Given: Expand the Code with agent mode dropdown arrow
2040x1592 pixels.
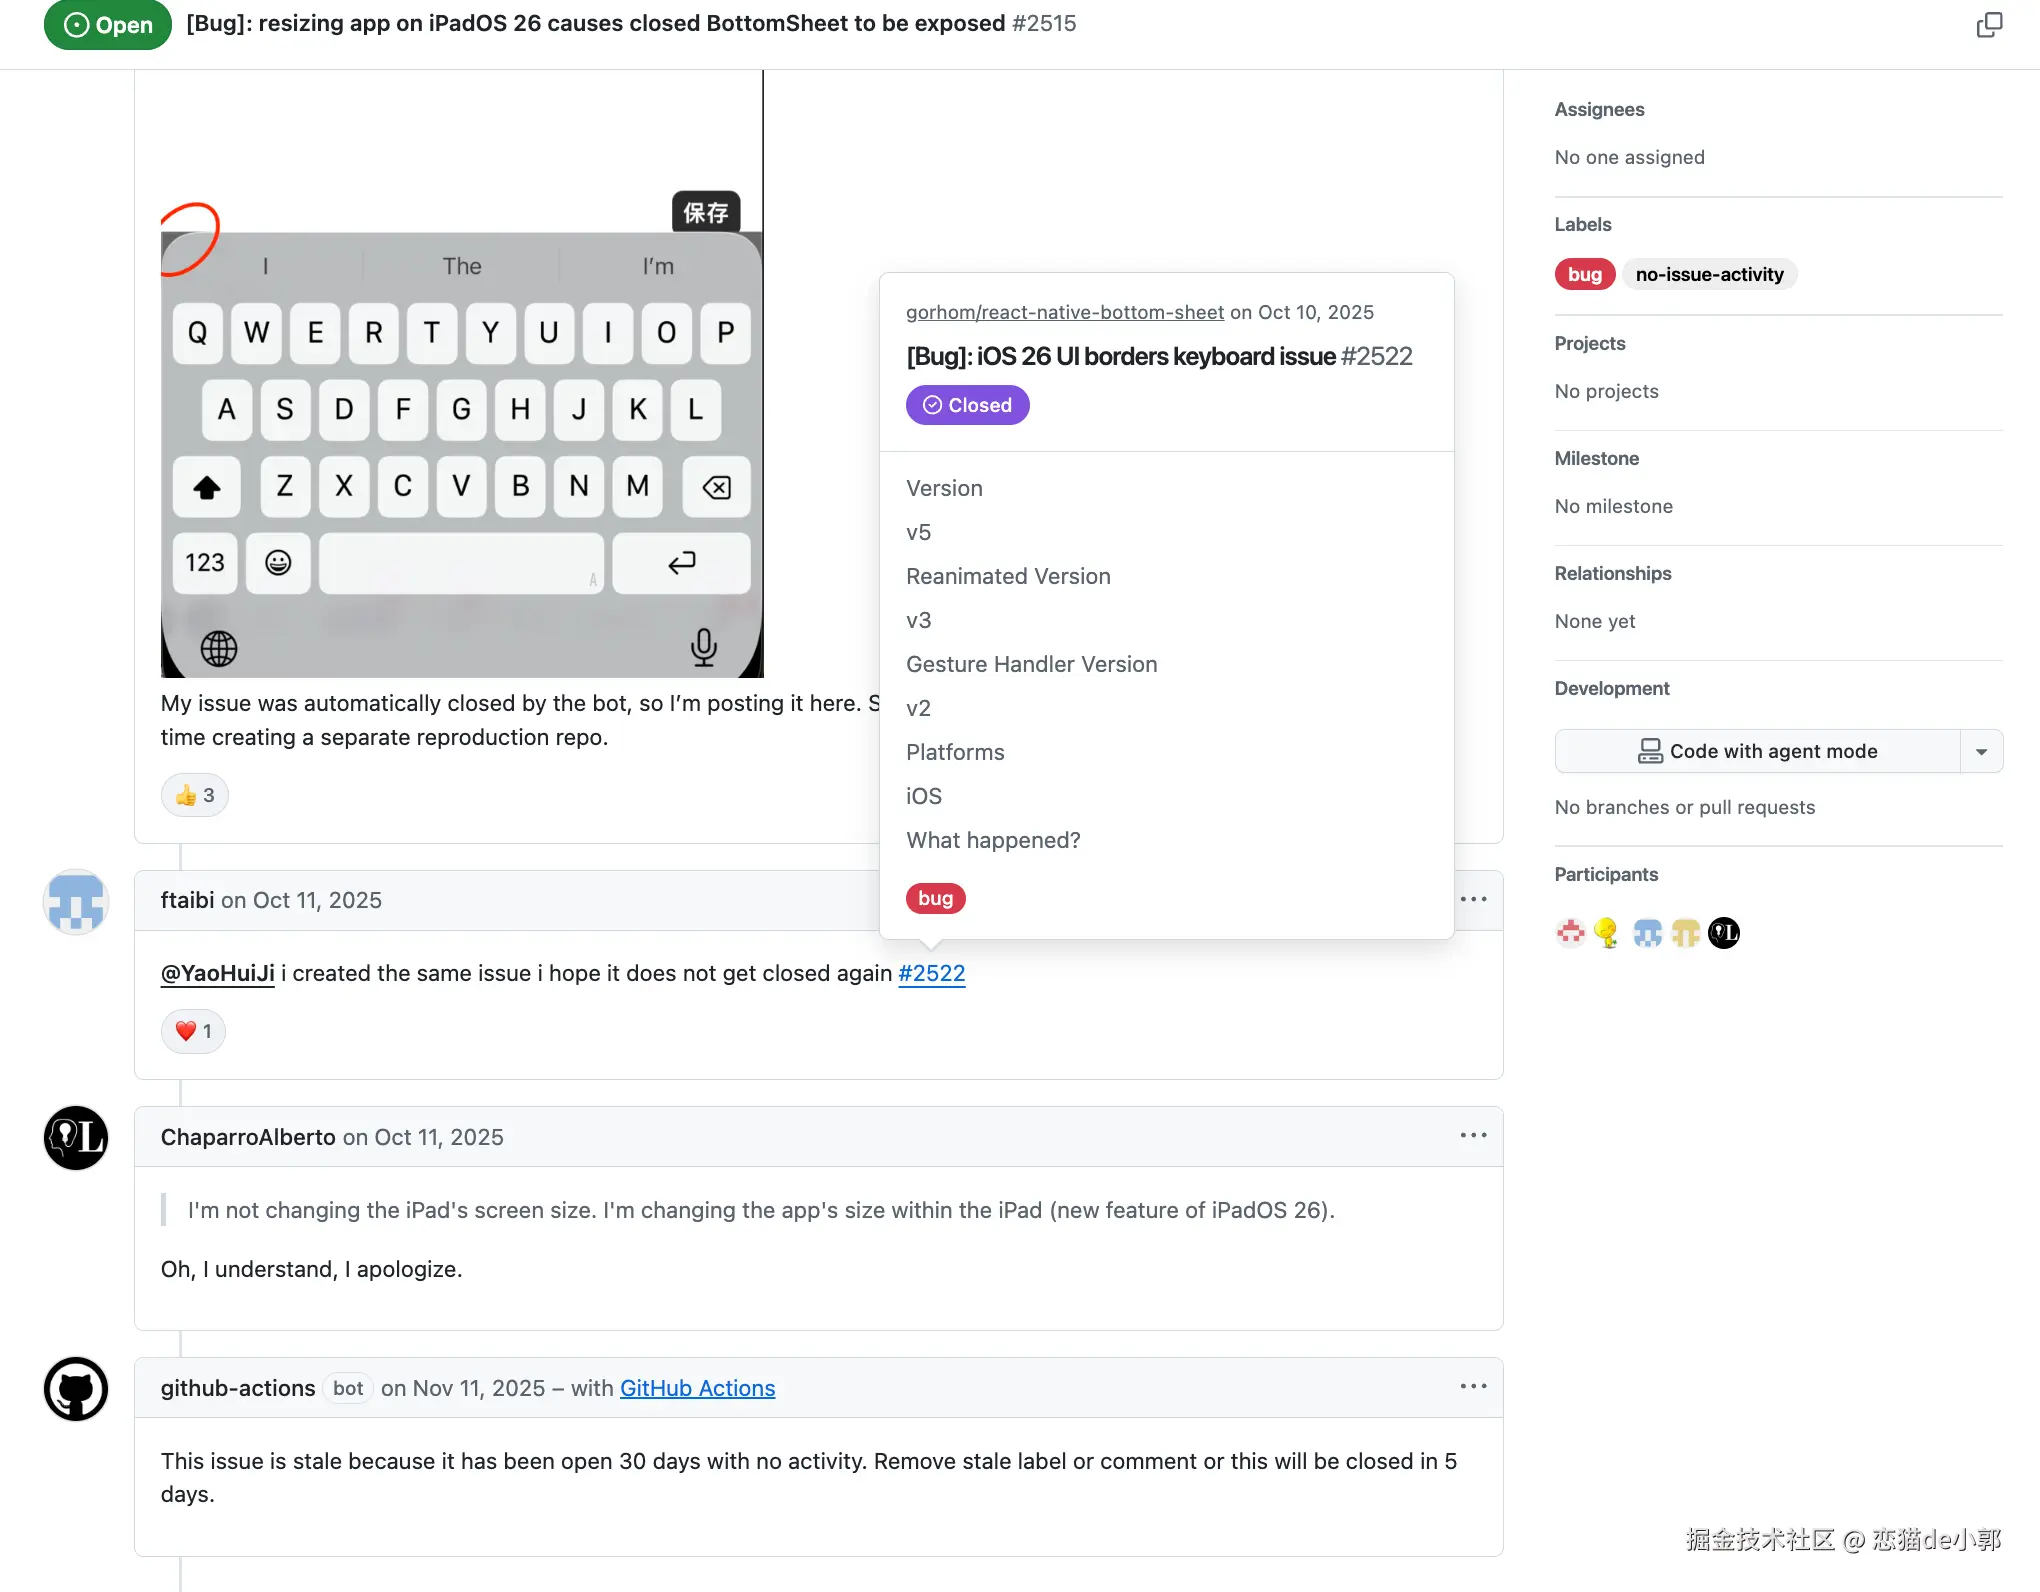Looking at the screenshot, I should 1981,751.
